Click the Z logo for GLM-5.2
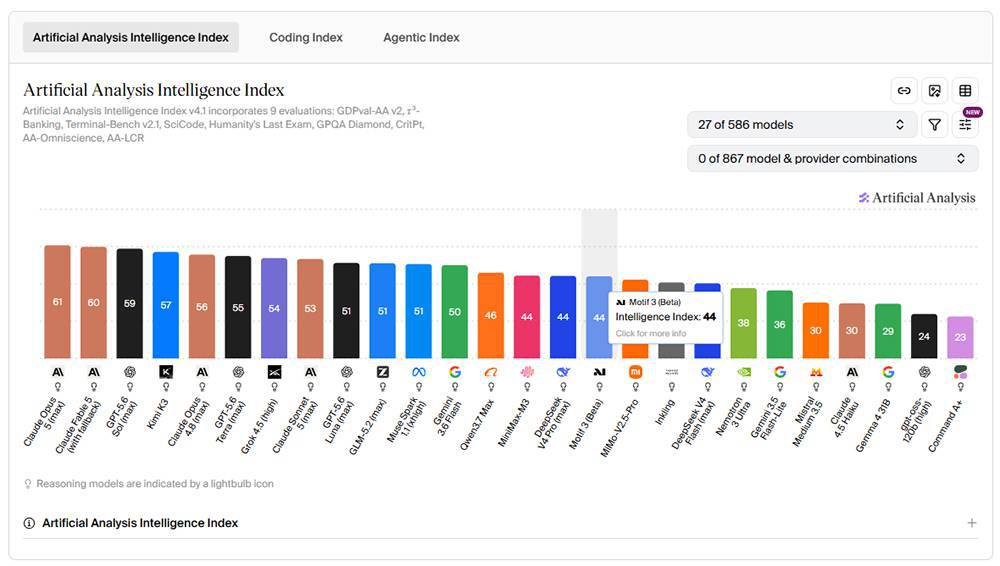This screenshot has width=1000, height=566. click(383, 372)
